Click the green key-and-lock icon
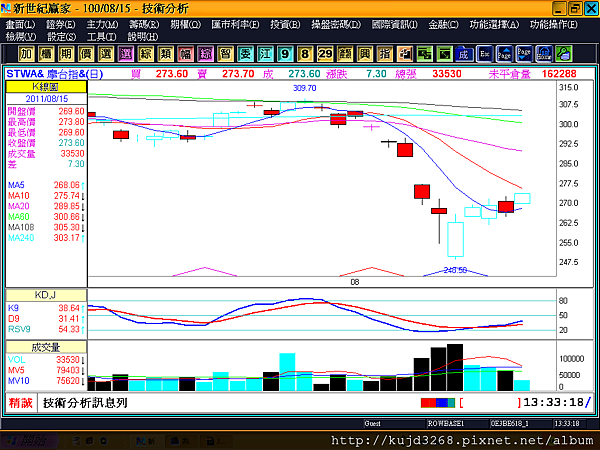Screen dimensions: 600x450 pyautogui.click(x=564, y=54)
